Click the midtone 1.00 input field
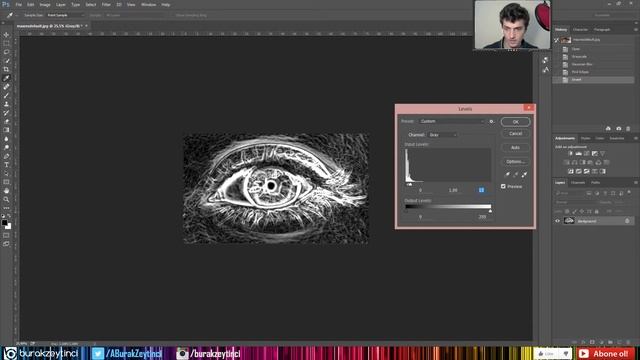Viewport: 640px width, 360px height. coord(453,190)
